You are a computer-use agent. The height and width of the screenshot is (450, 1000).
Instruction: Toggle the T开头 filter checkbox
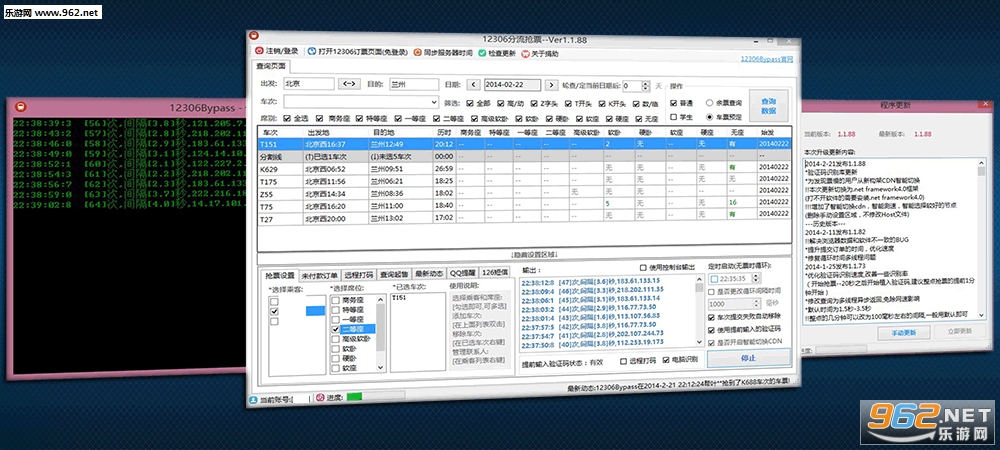pos(568,103)
